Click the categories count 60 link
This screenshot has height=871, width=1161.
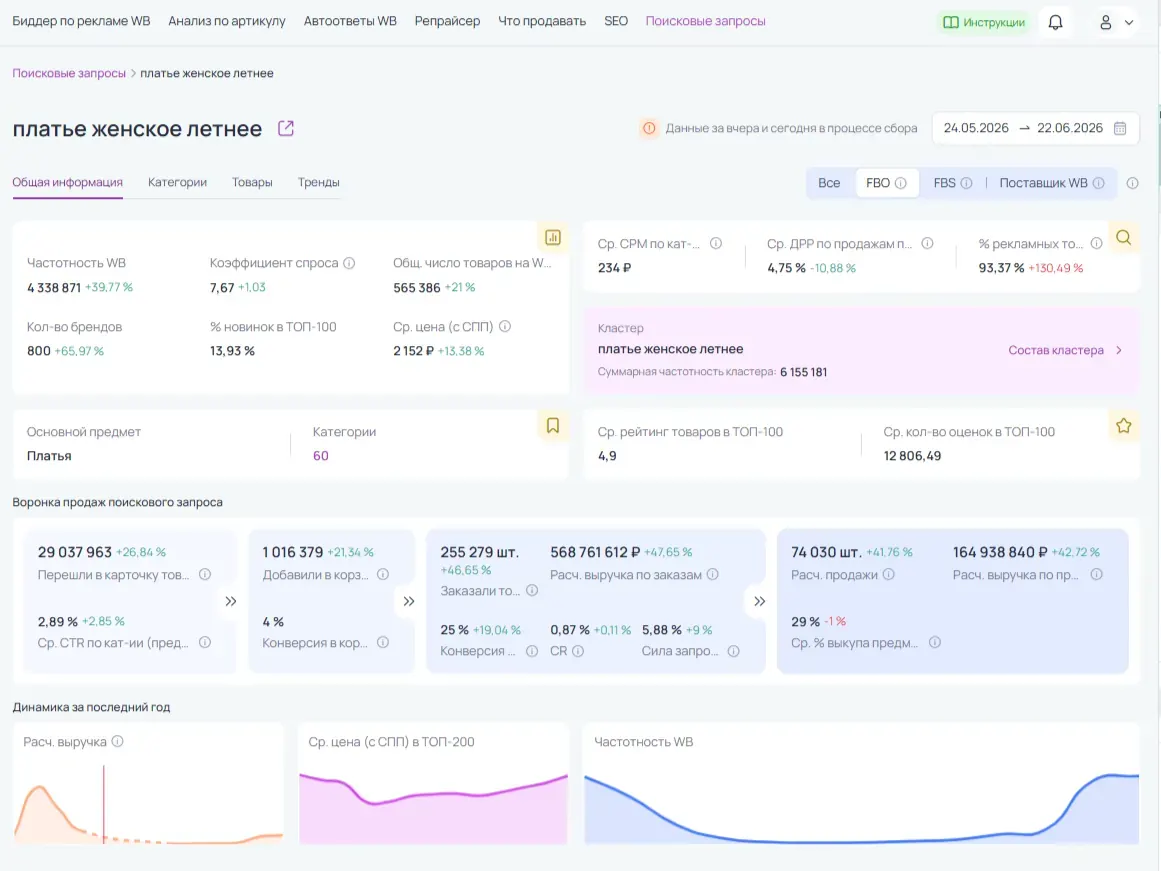(321, 455)
